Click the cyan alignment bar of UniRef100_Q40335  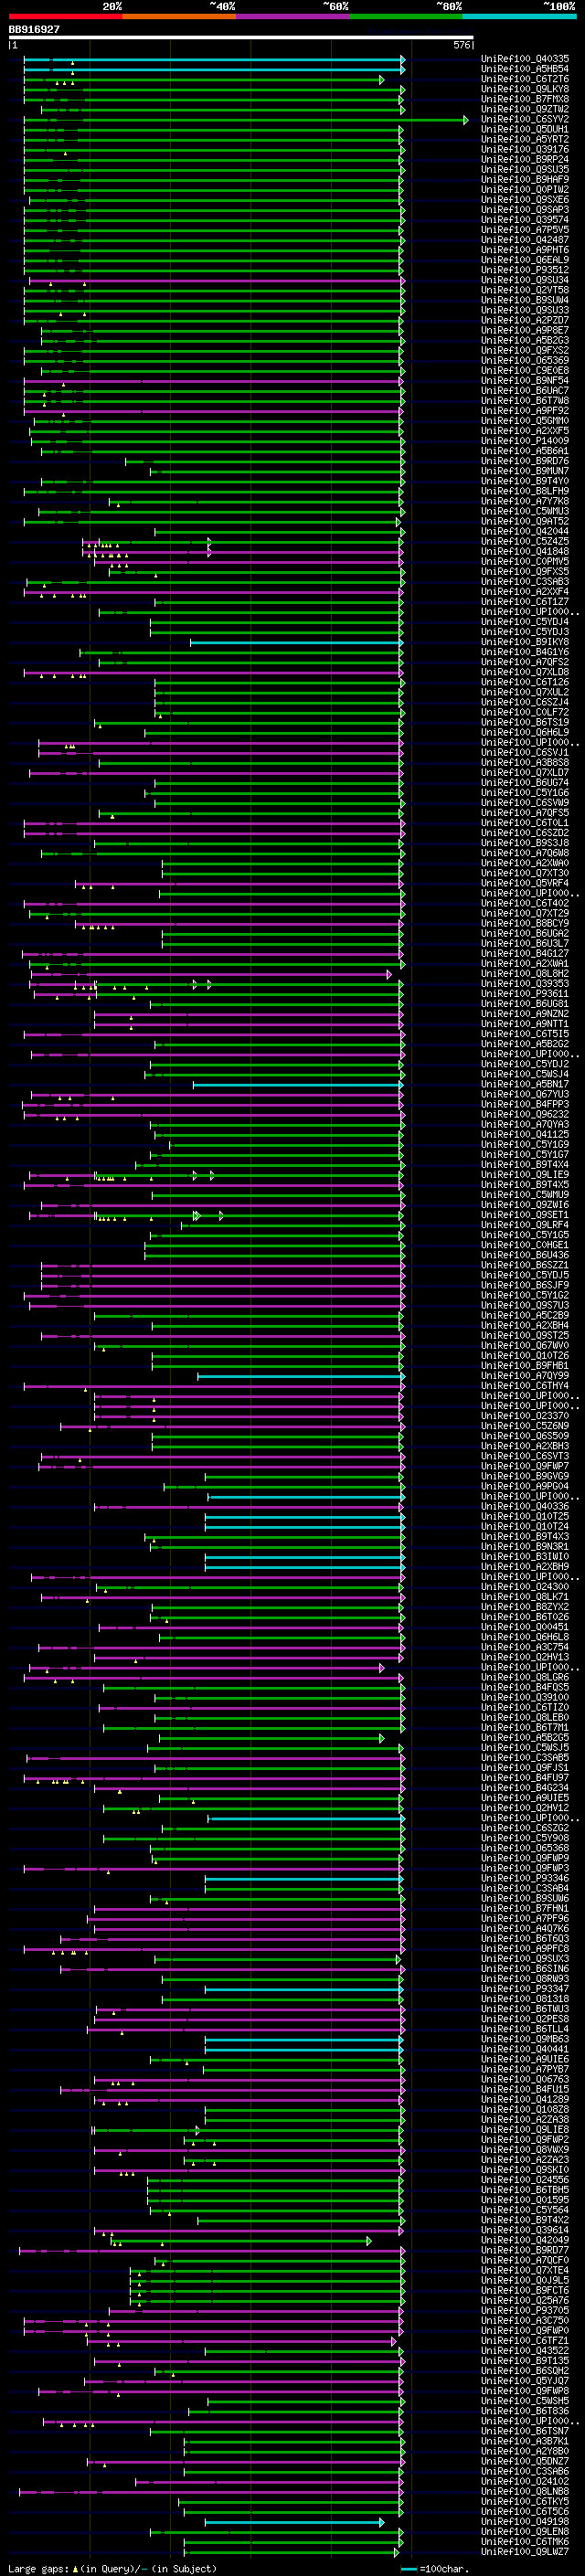213,60
